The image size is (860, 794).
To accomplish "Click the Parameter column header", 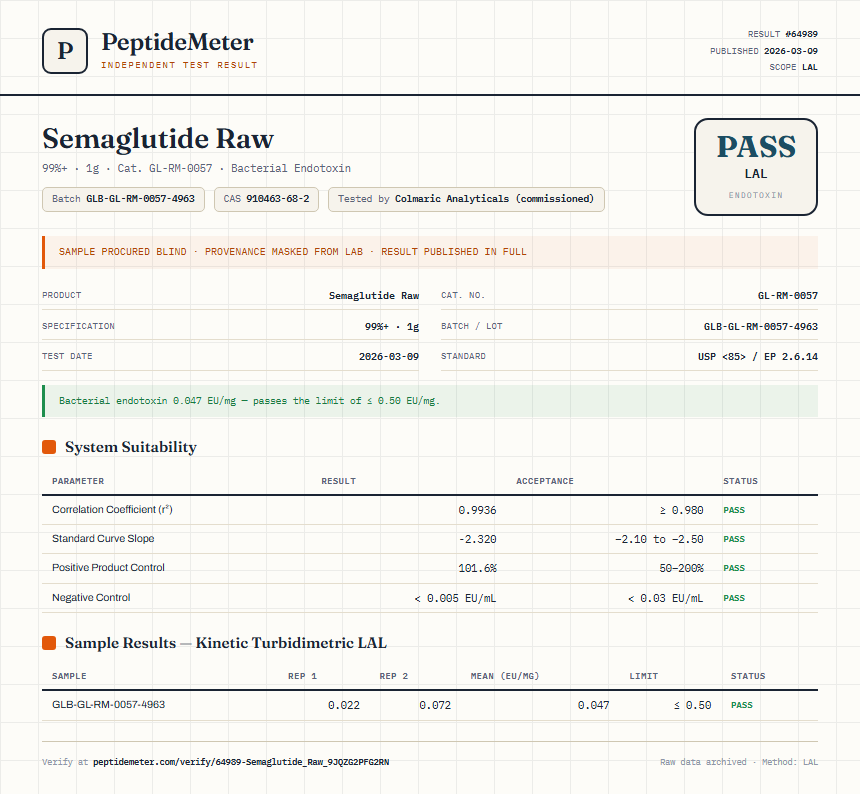I will [78, 481].
